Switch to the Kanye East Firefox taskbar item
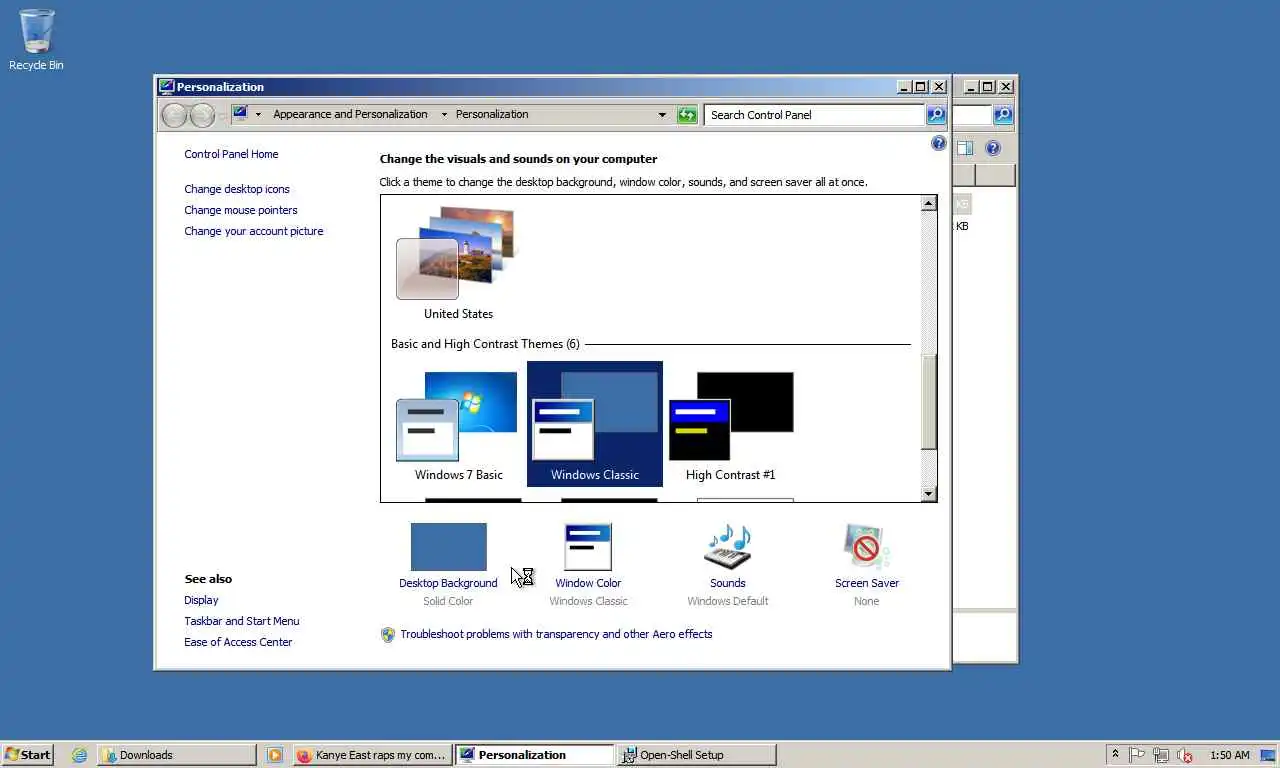Screen dimensions: 1280x768 pyautogui.click(x=372, y=755)
